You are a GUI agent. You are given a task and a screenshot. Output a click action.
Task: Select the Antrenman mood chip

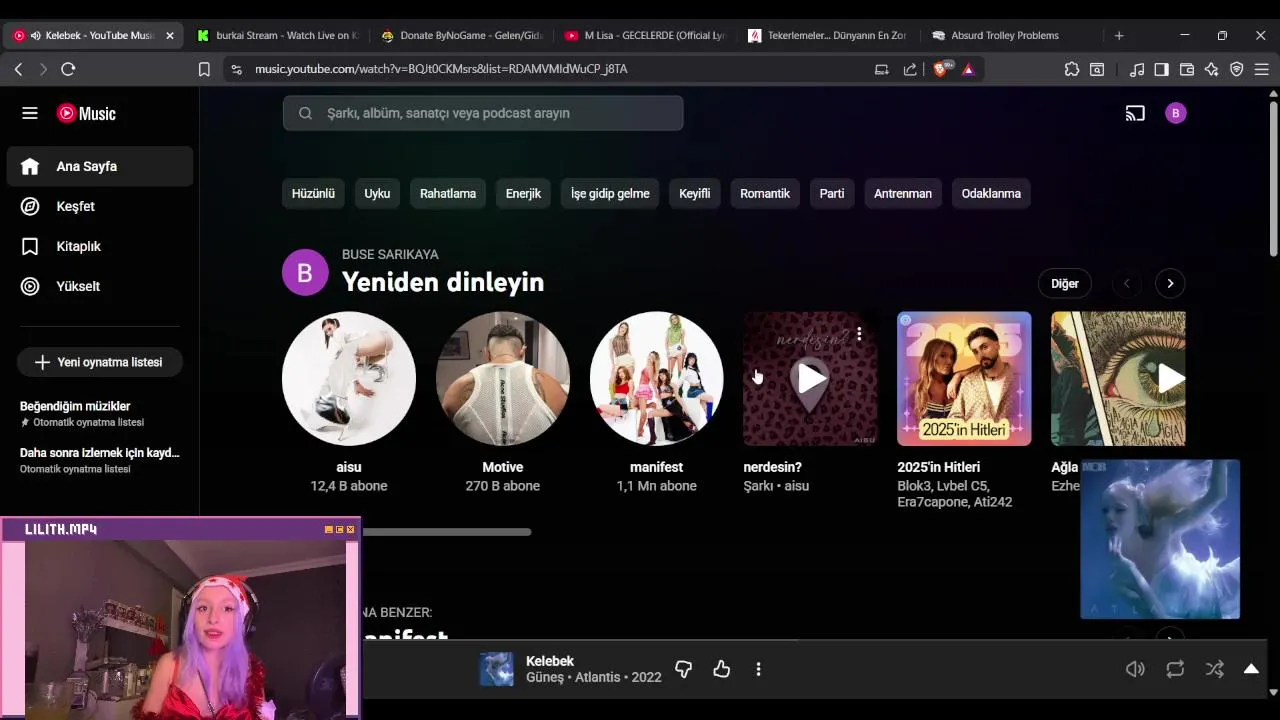(903, 193)
